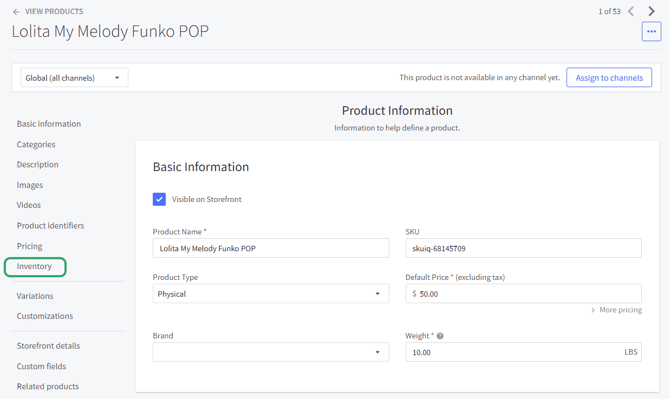Expand More pricing options
Viewport: 670px width, 399px height.
(616, 310)
